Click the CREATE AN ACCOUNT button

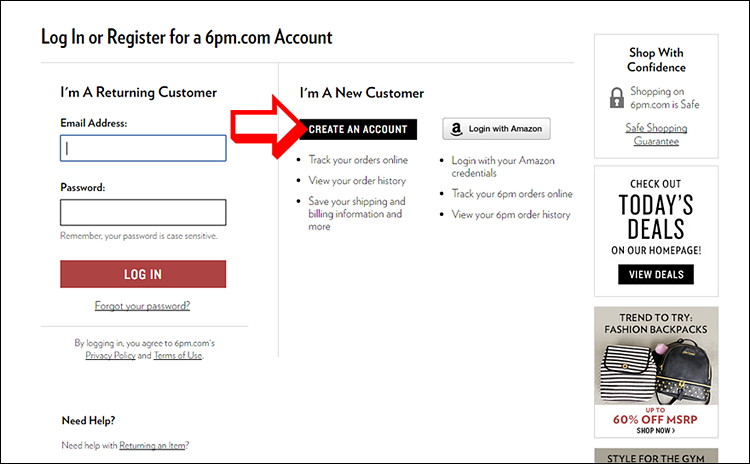point(358,130)
